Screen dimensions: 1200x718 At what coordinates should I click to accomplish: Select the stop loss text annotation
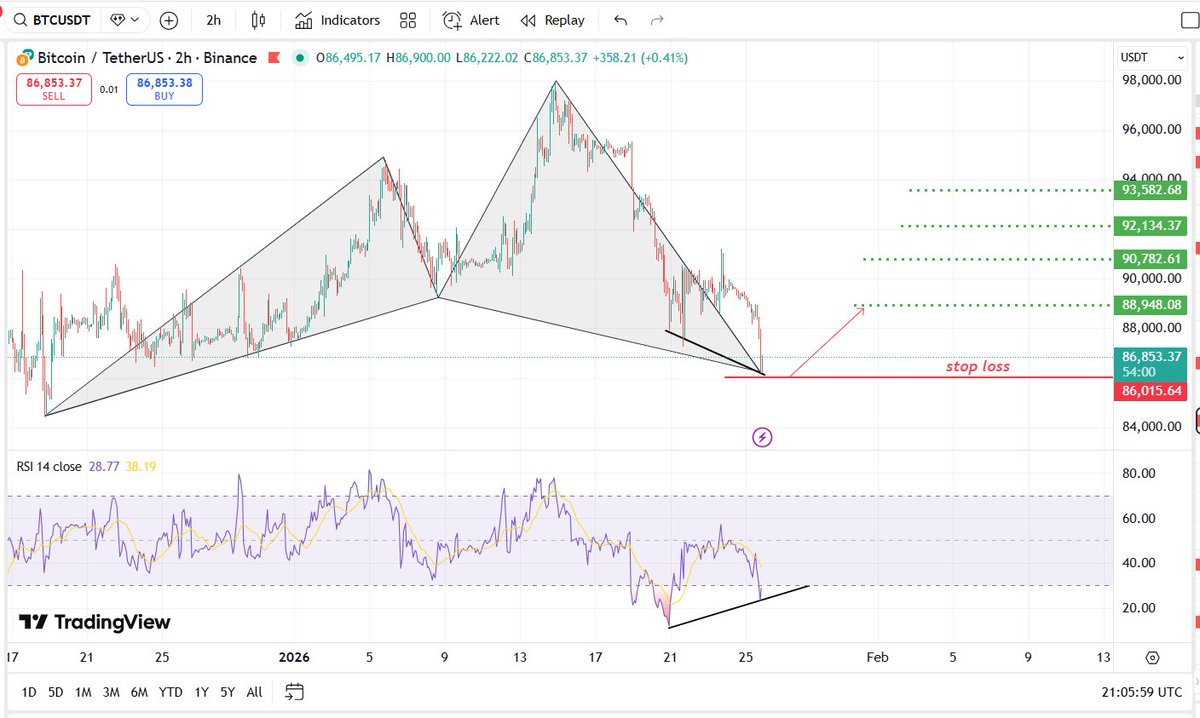pyautogui.click(x=978, y=366)
